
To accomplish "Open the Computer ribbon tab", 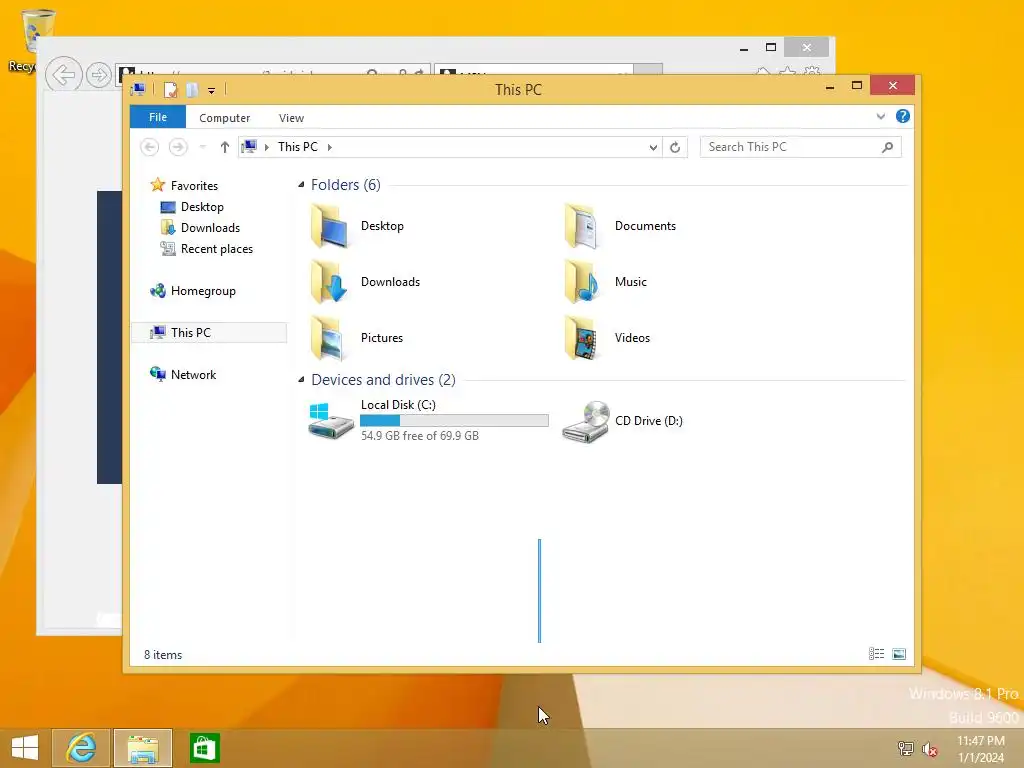I will (225, 118).
